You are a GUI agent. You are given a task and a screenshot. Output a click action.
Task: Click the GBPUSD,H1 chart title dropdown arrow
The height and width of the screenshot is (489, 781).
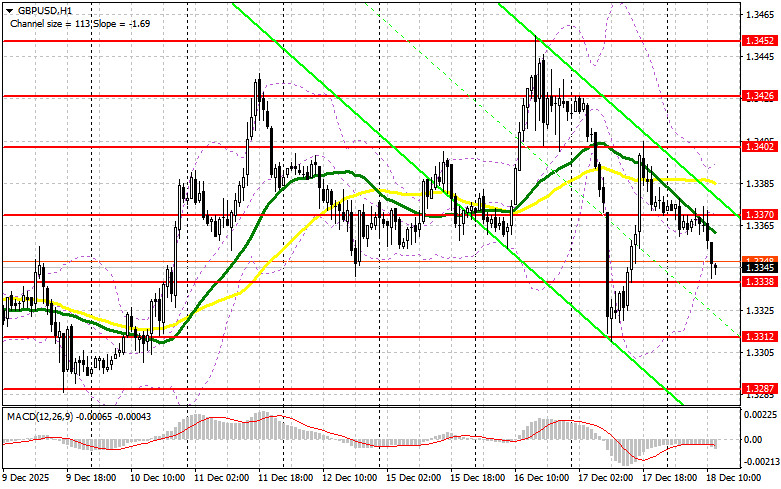coord(9,10)
